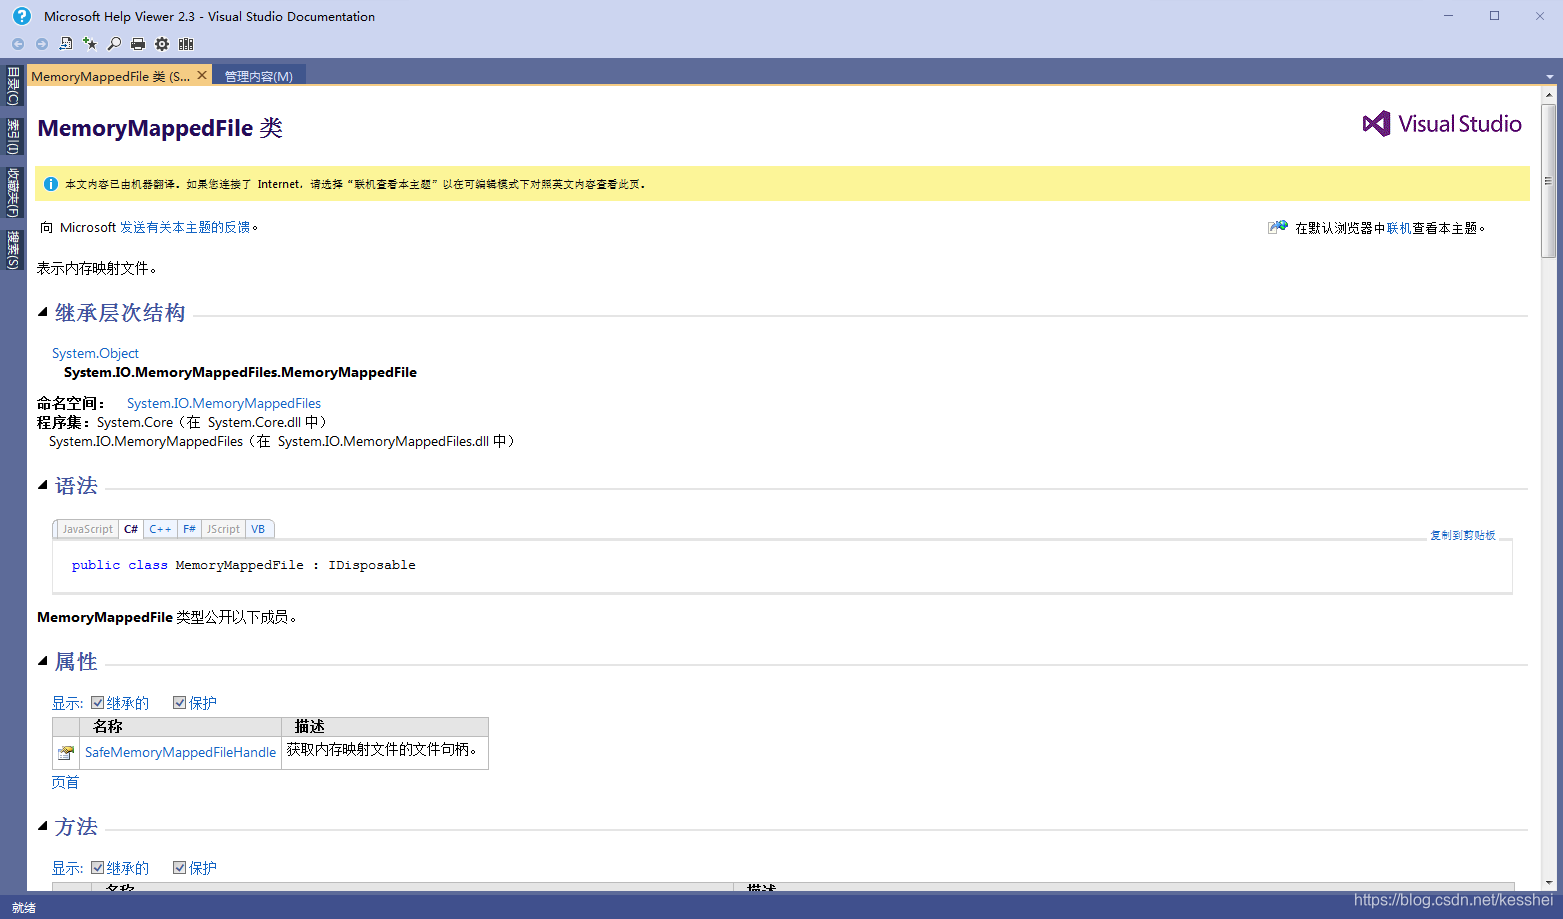The image size is (1563, 919).
Task: Open the 搜索(S) side panel
Action: [x=13, y=249]
